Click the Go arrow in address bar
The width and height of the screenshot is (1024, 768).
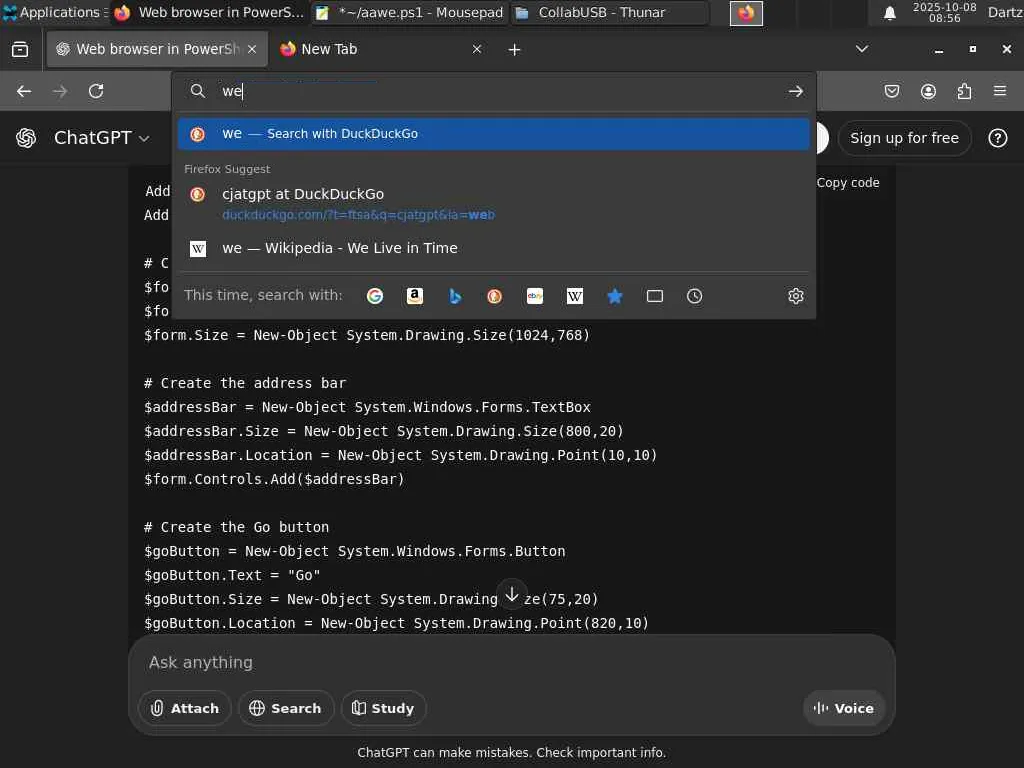pyautogui.click(x=795, y=91)
